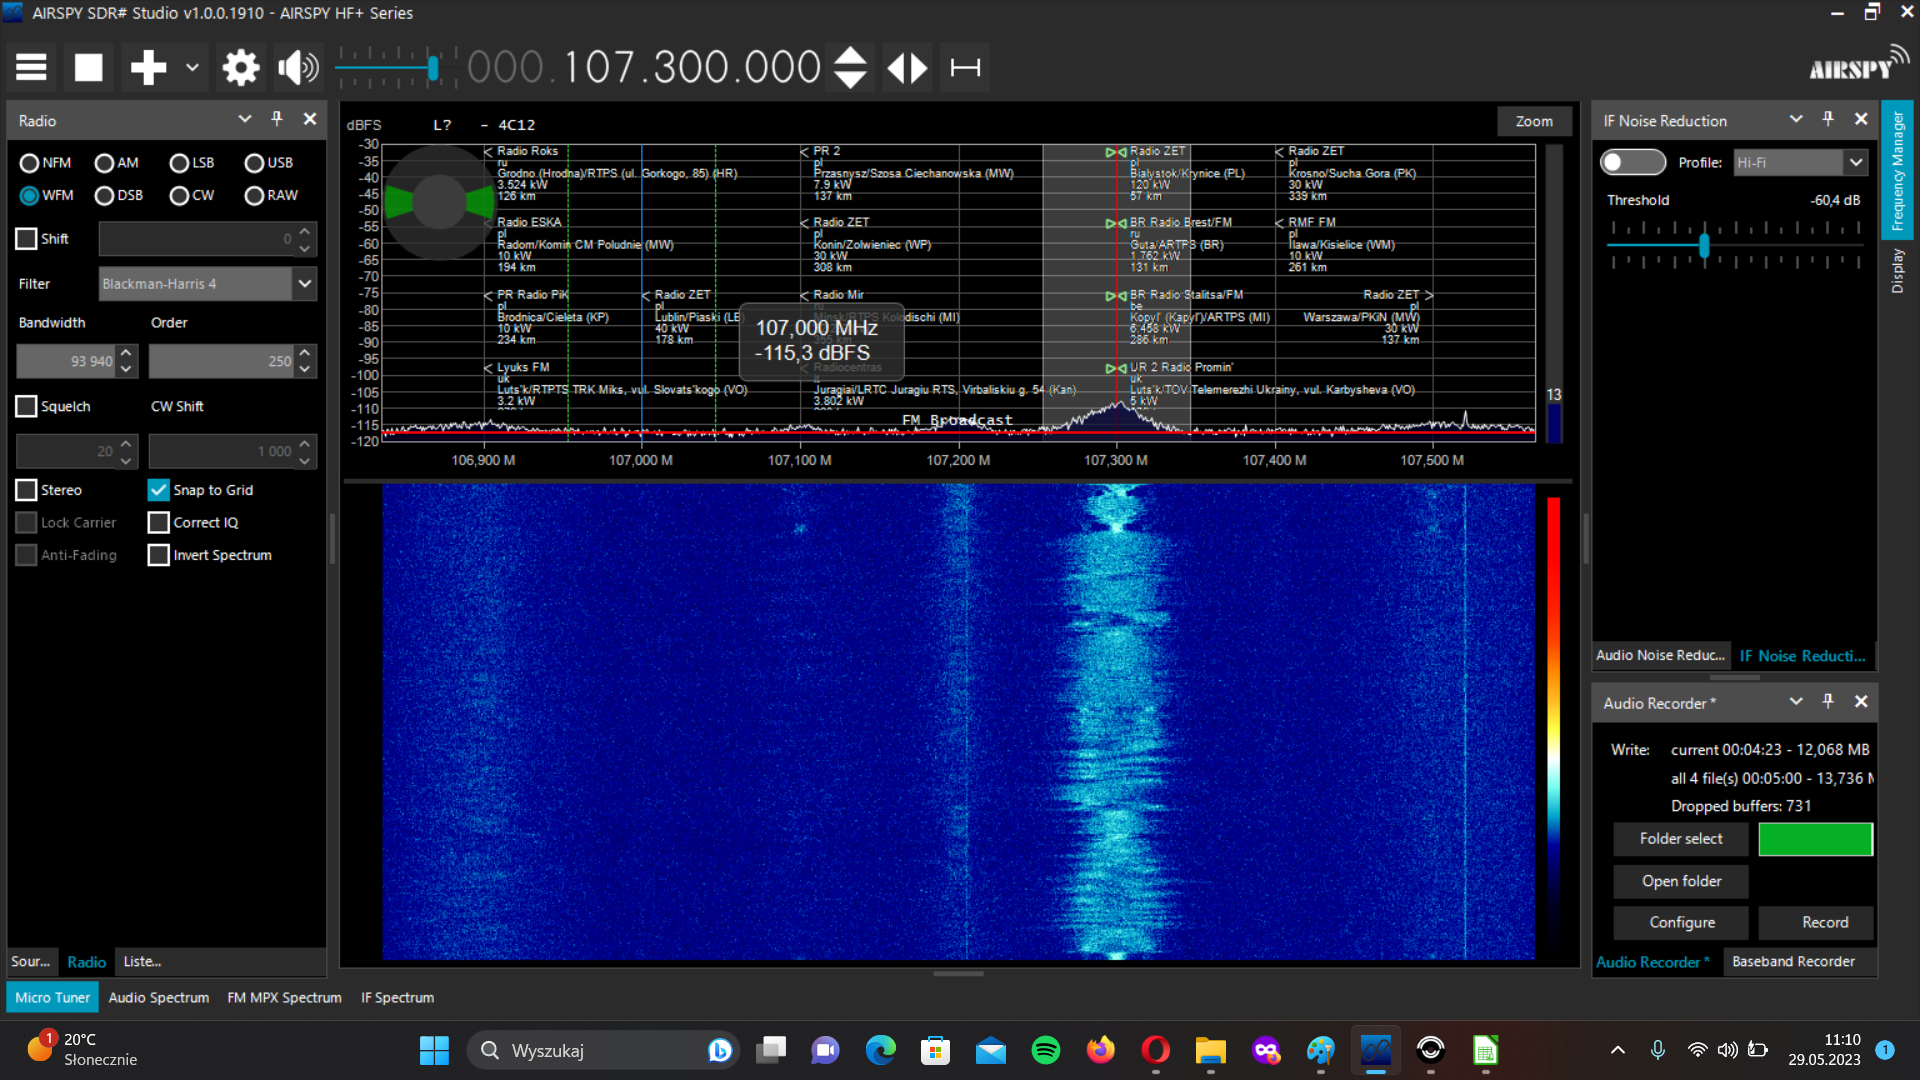Expand the Hi-Fi profile dropdown

pos(1856,162)
